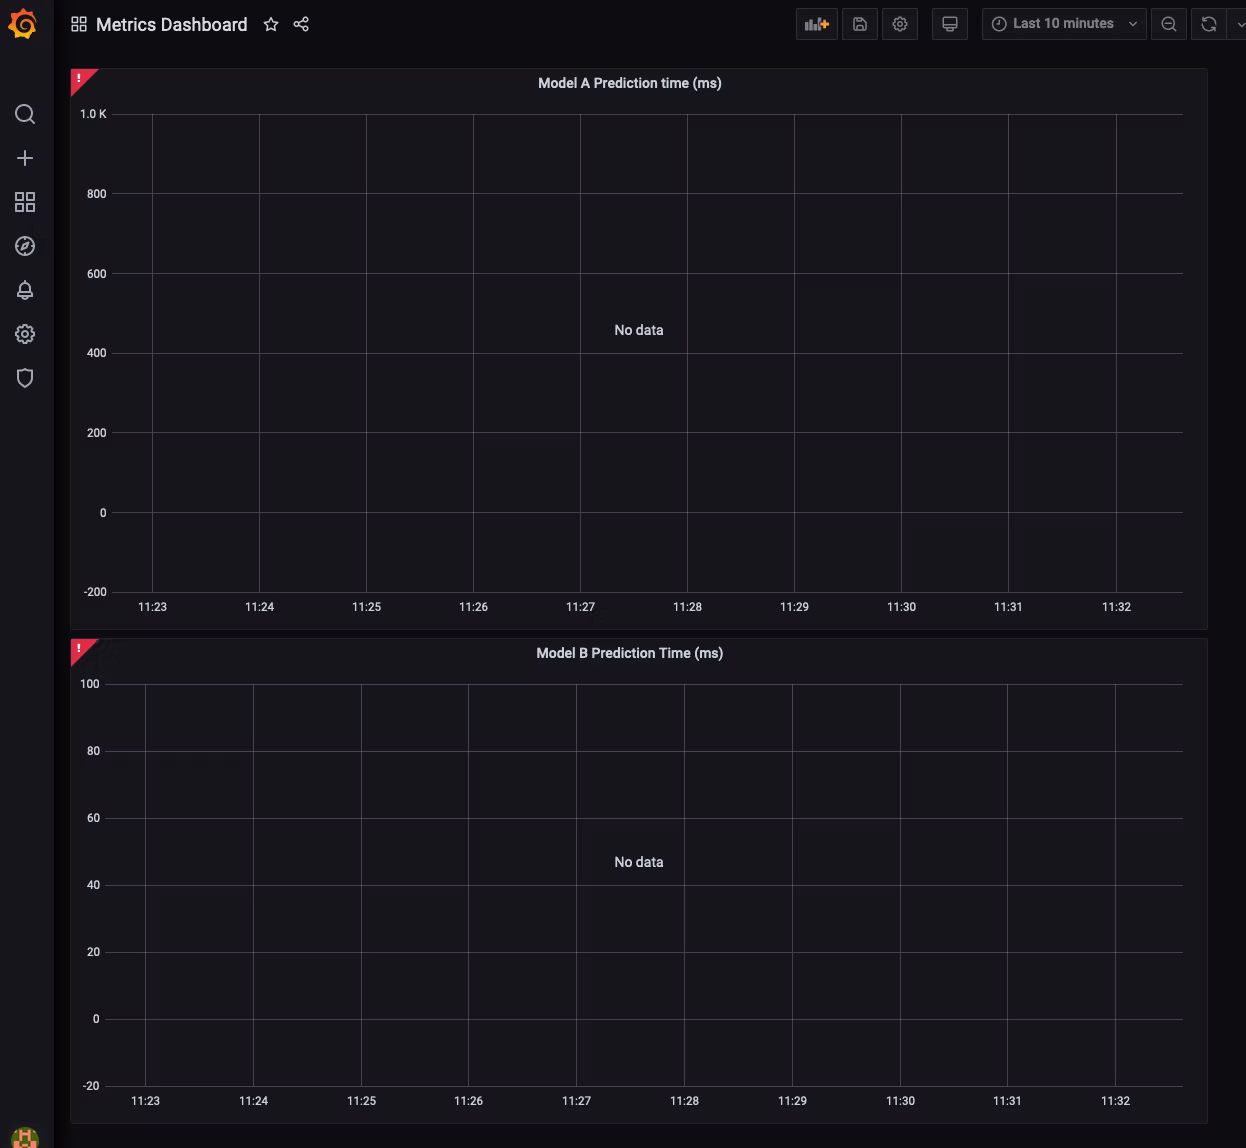Open the Create new panel menu
This screenshot has height=1148, width=1246.
click(25, 158)
